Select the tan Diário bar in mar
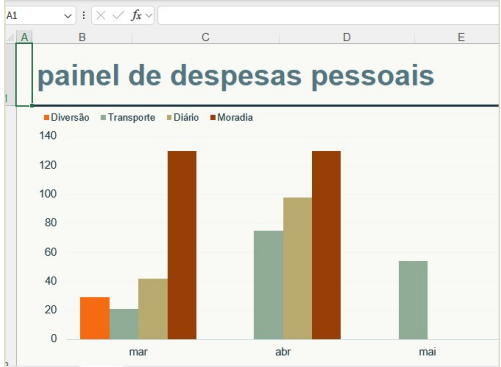This screenshot has height=367, width=501. [153, 309]
